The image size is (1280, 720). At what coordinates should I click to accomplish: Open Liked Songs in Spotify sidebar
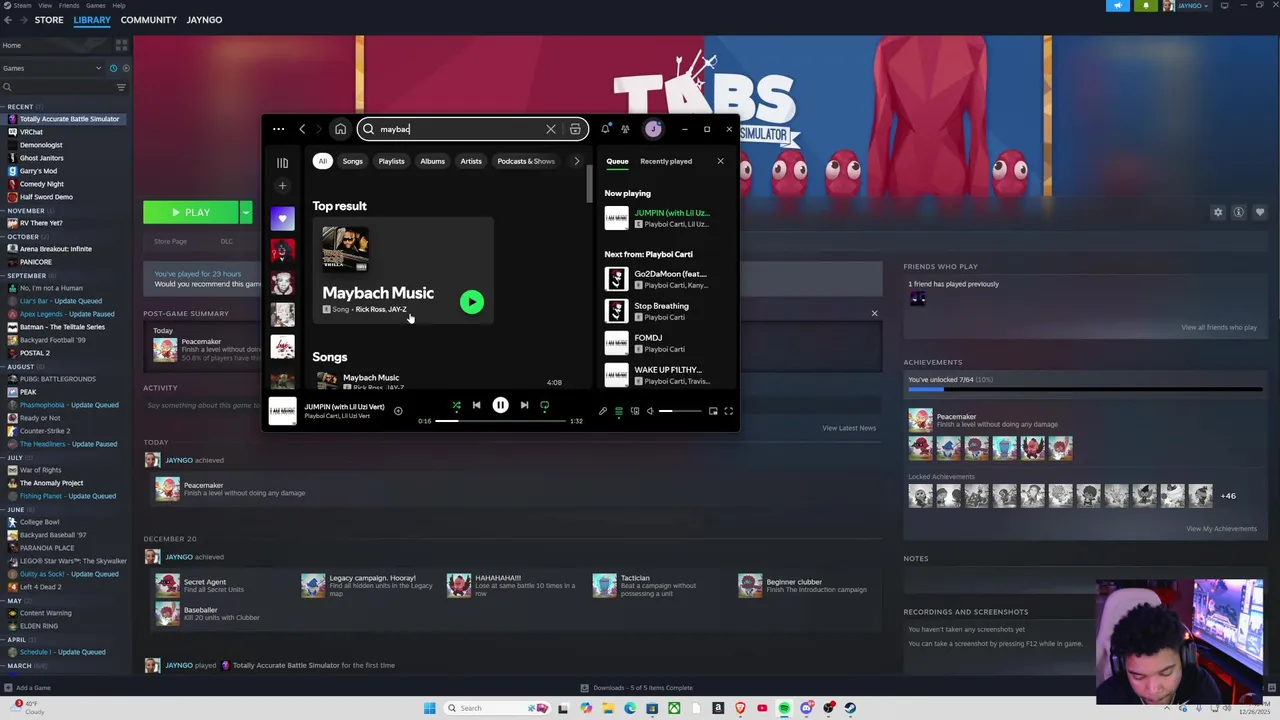coord(282,218)
